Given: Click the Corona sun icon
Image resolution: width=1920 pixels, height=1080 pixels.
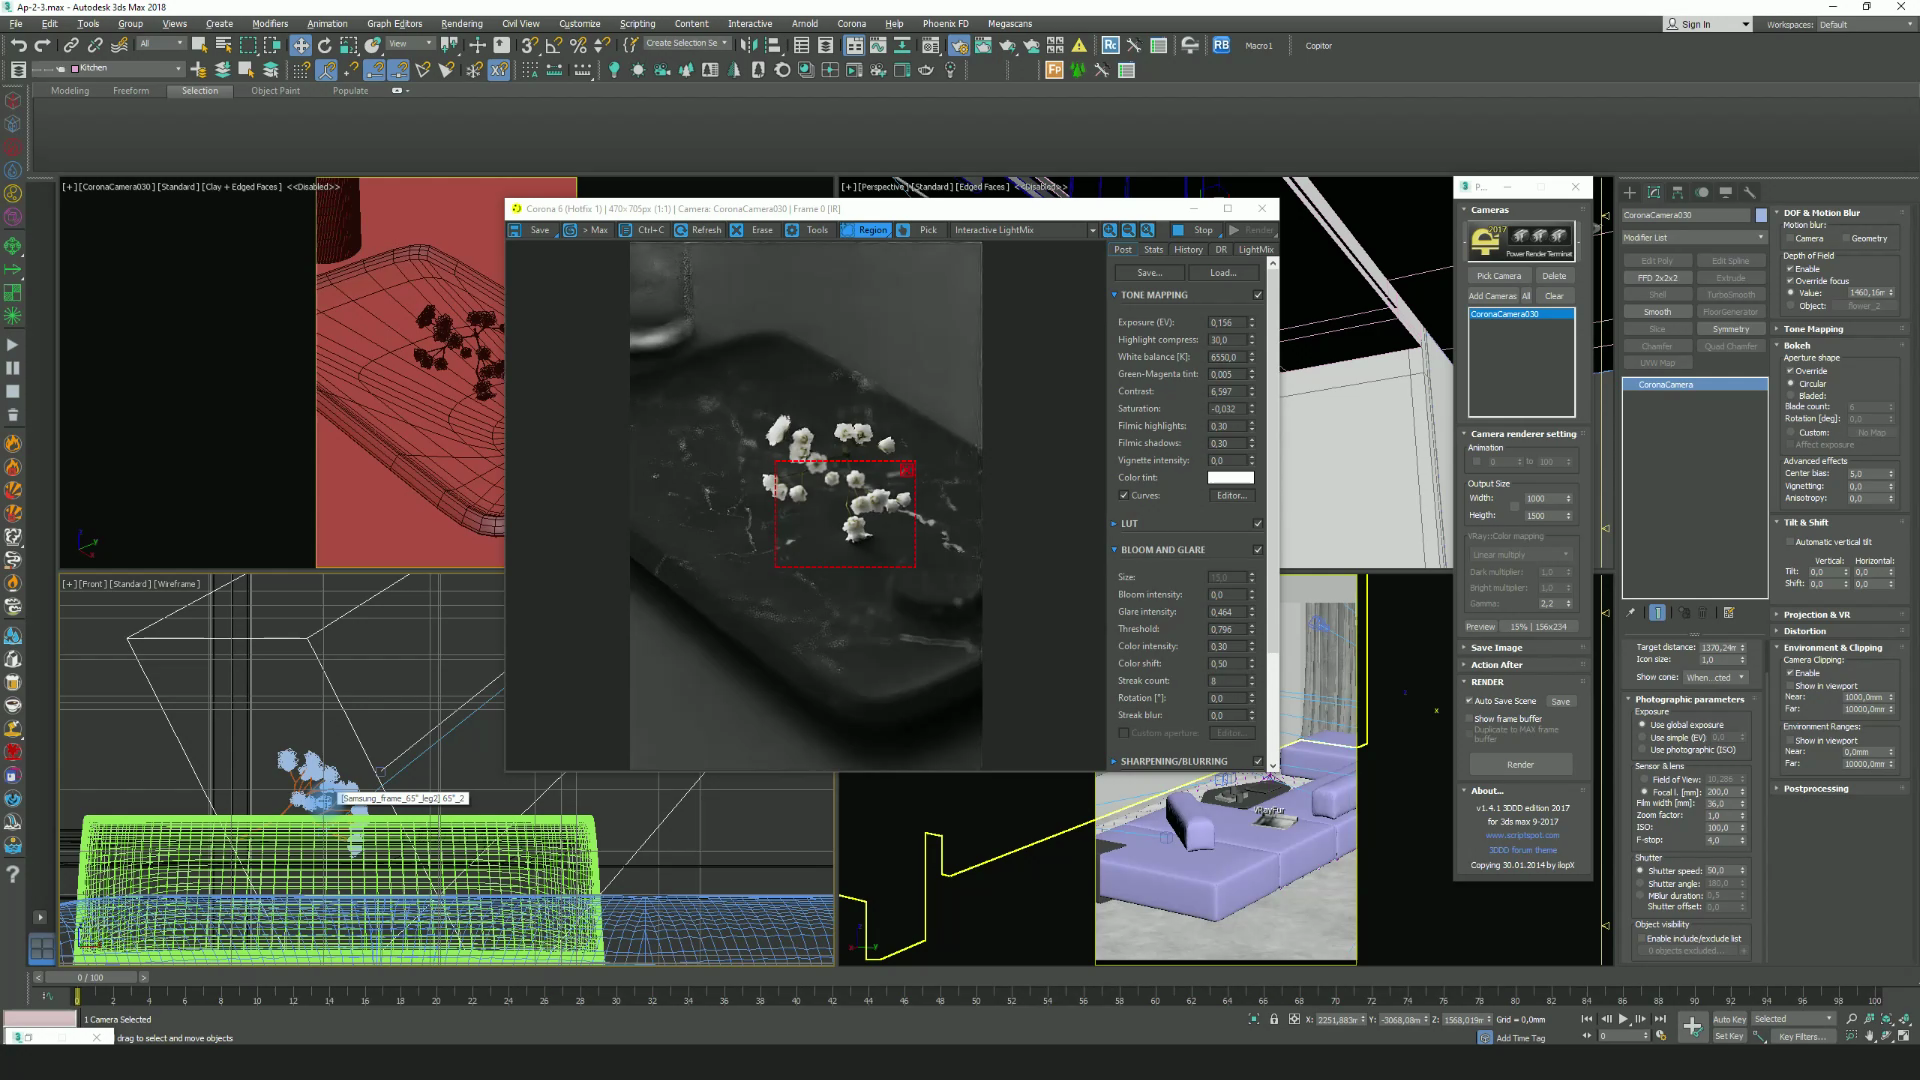Looking at the screenshot, I should tap(638, 70).
